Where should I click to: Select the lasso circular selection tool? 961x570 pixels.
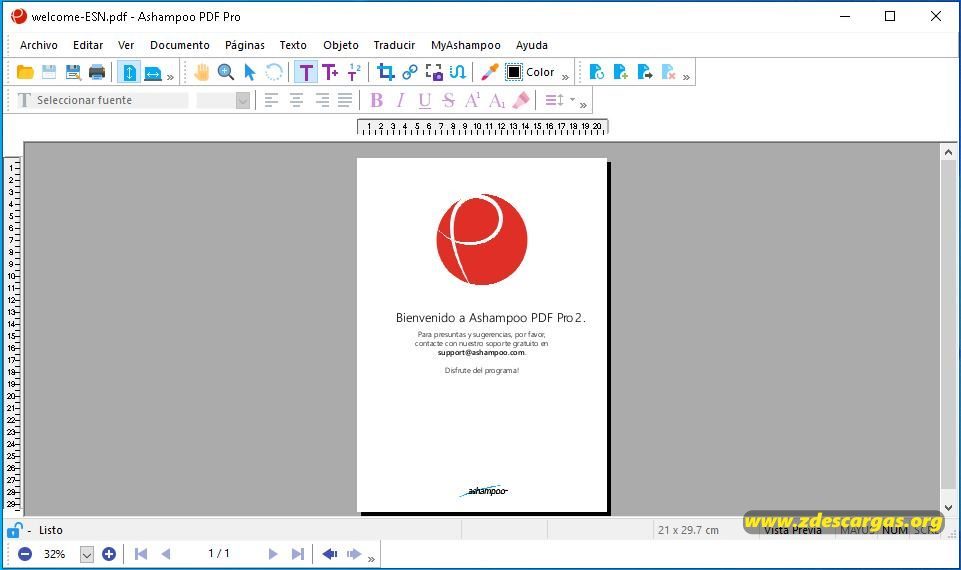tap(274, 72)
